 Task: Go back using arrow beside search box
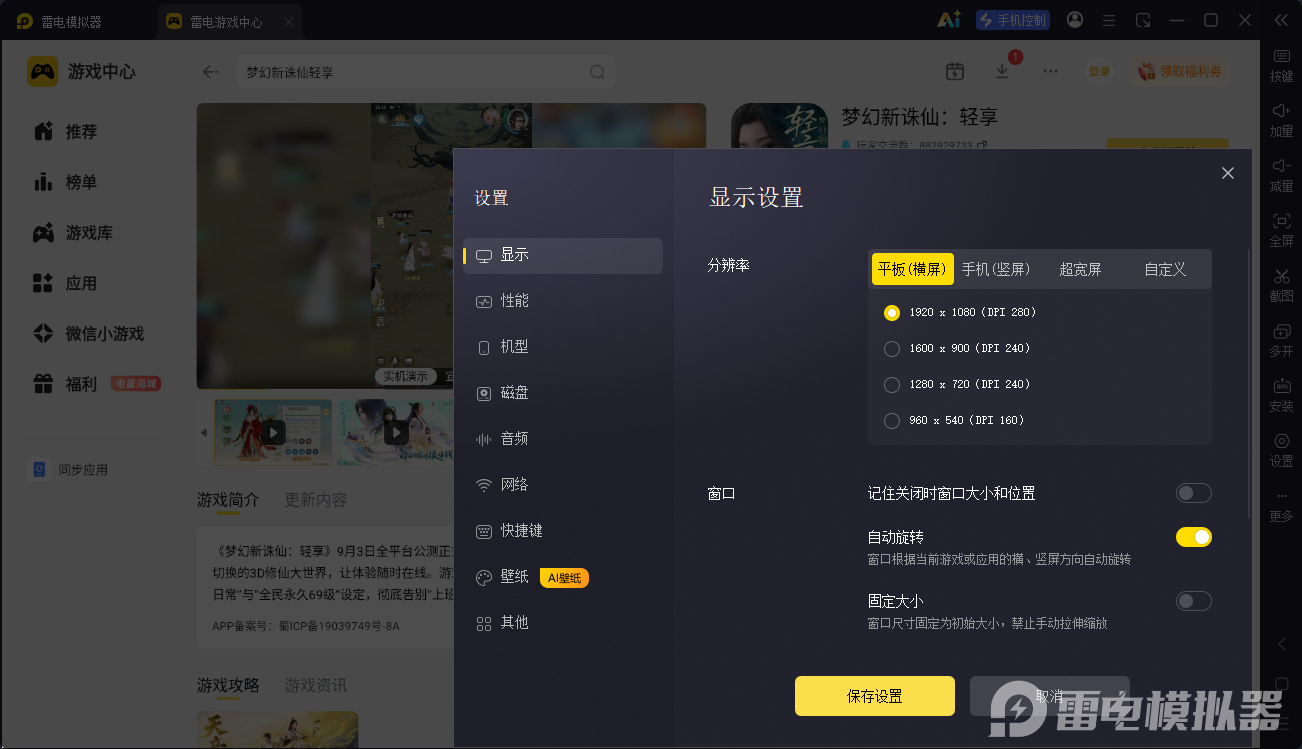210,72
